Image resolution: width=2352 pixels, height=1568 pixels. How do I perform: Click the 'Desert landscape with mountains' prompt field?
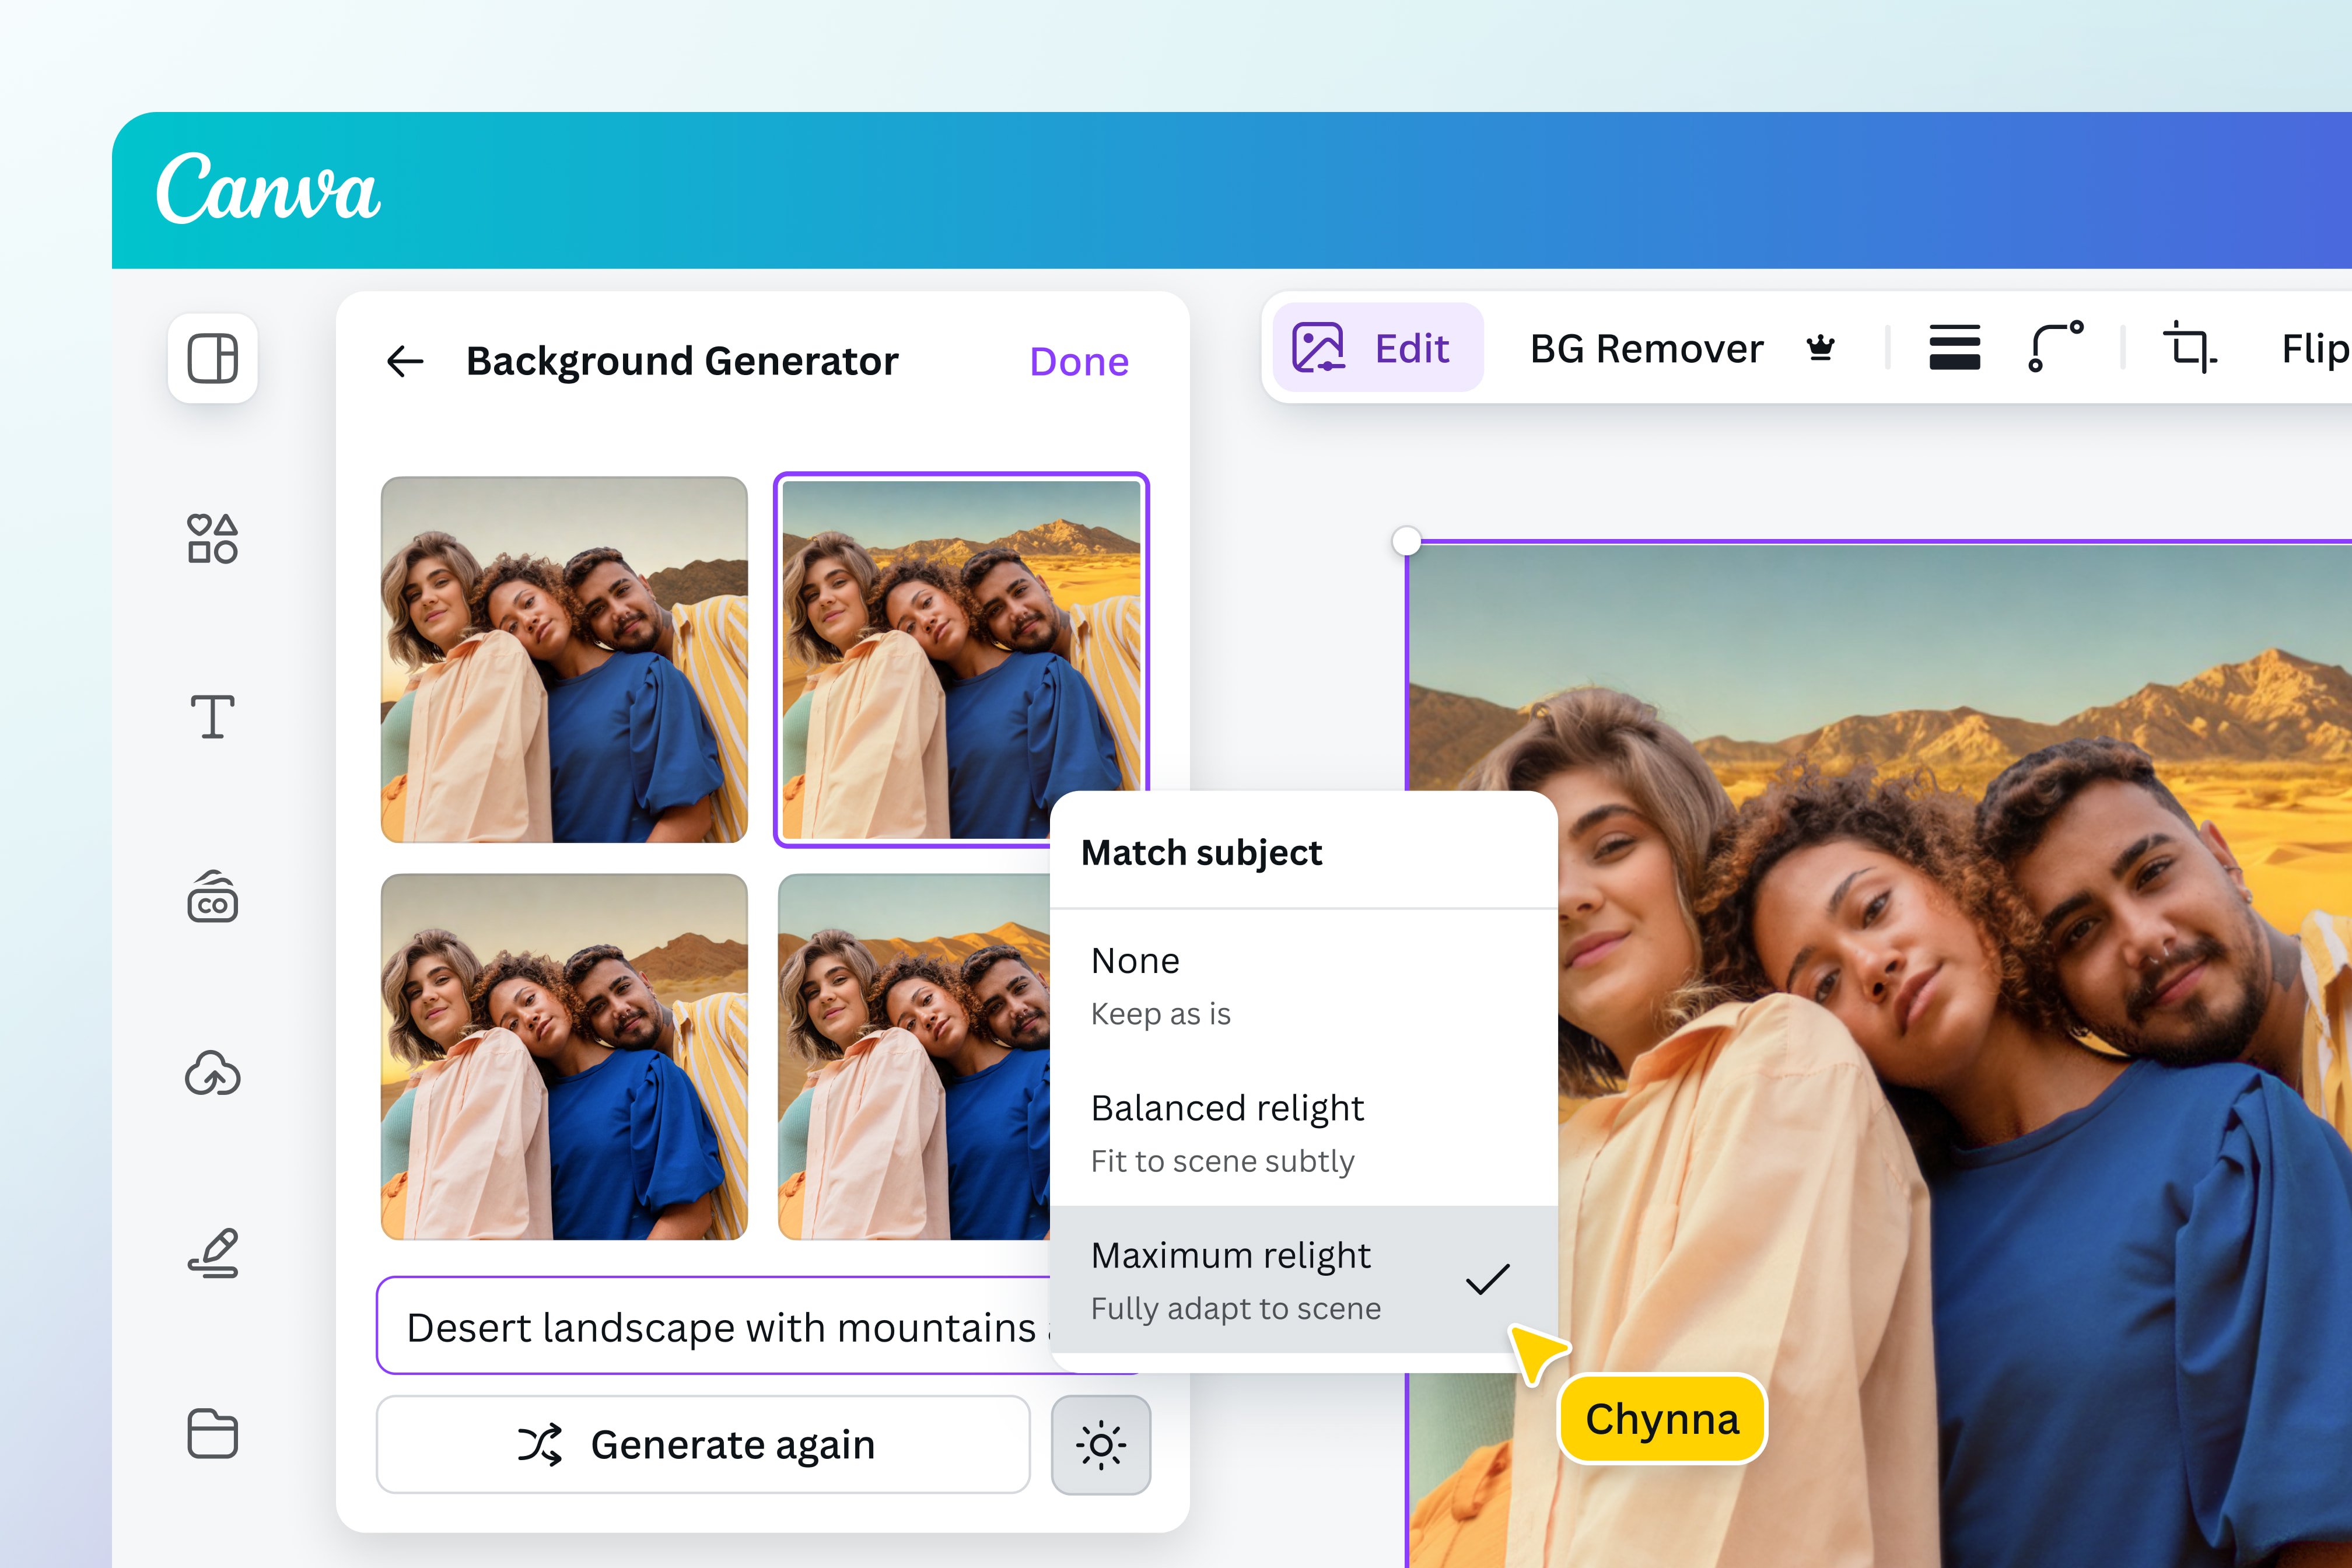pyautogui.click(x=730, y=1329)
